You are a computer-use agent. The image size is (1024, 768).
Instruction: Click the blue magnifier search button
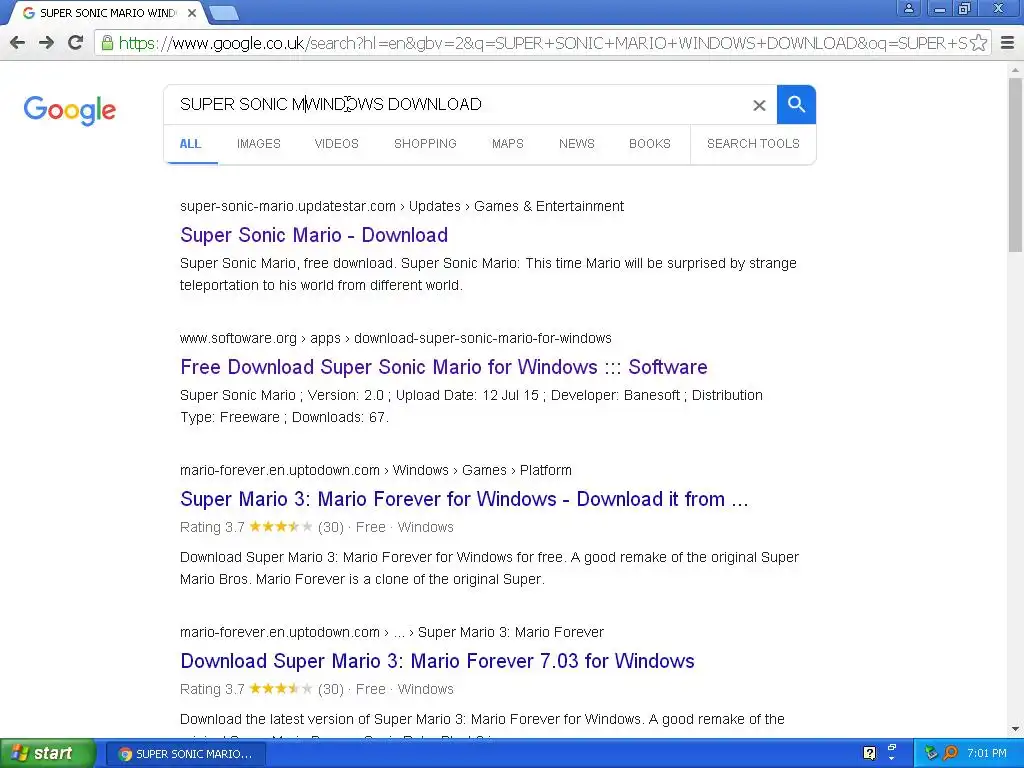pyautogui.click(x=796, y=104)
